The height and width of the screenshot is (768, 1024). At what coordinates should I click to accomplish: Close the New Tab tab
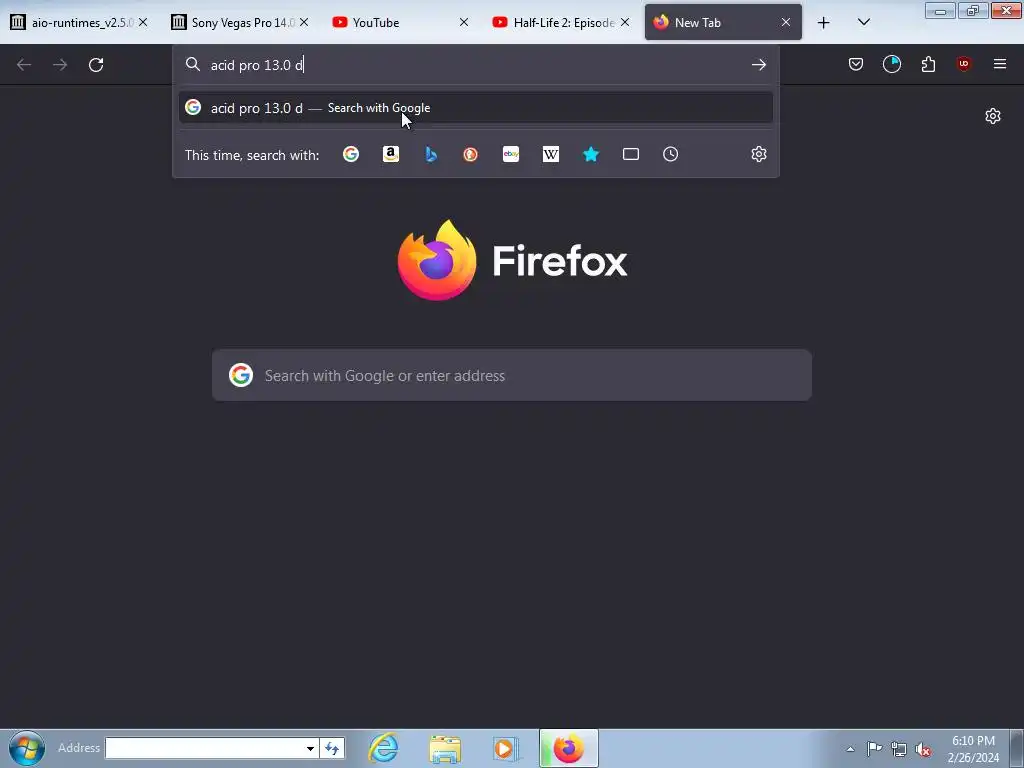click(x=786, y=22)
